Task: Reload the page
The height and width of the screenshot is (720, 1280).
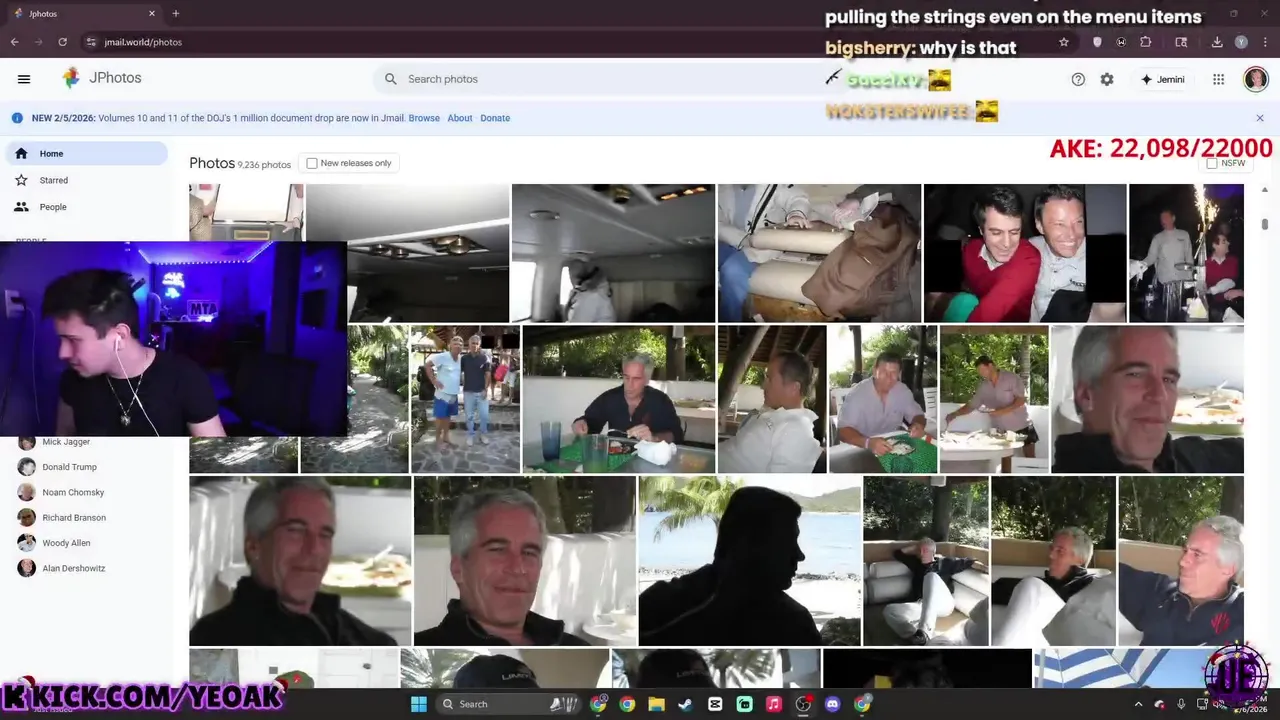Action: click(x=62, y=42)
